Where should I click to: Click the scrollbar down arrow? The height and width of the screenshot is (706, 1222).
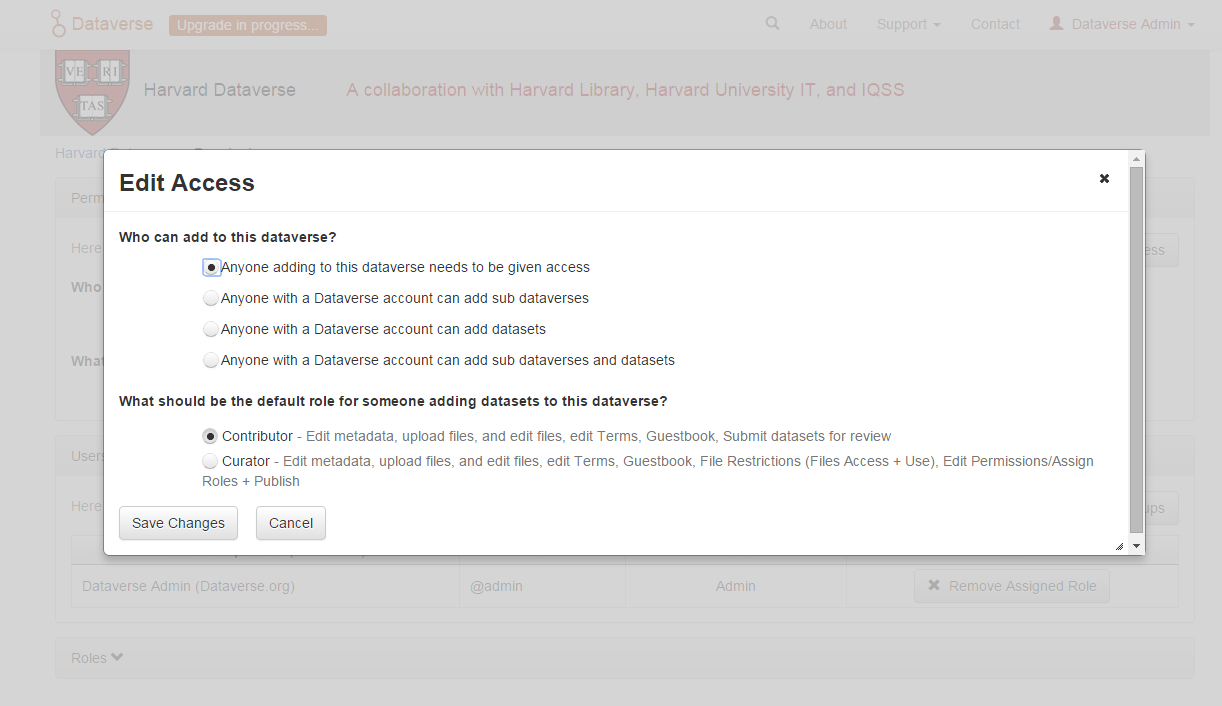click(1136, 545)
